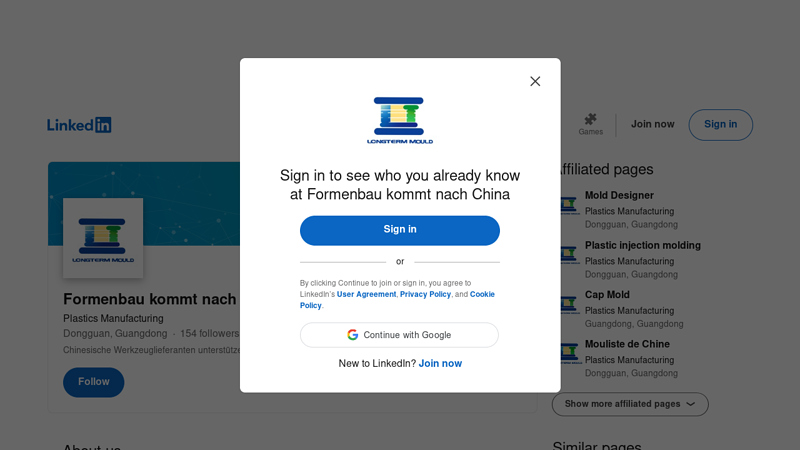Click the Longterm Mould logo in dialog

[x=400, y=120]
